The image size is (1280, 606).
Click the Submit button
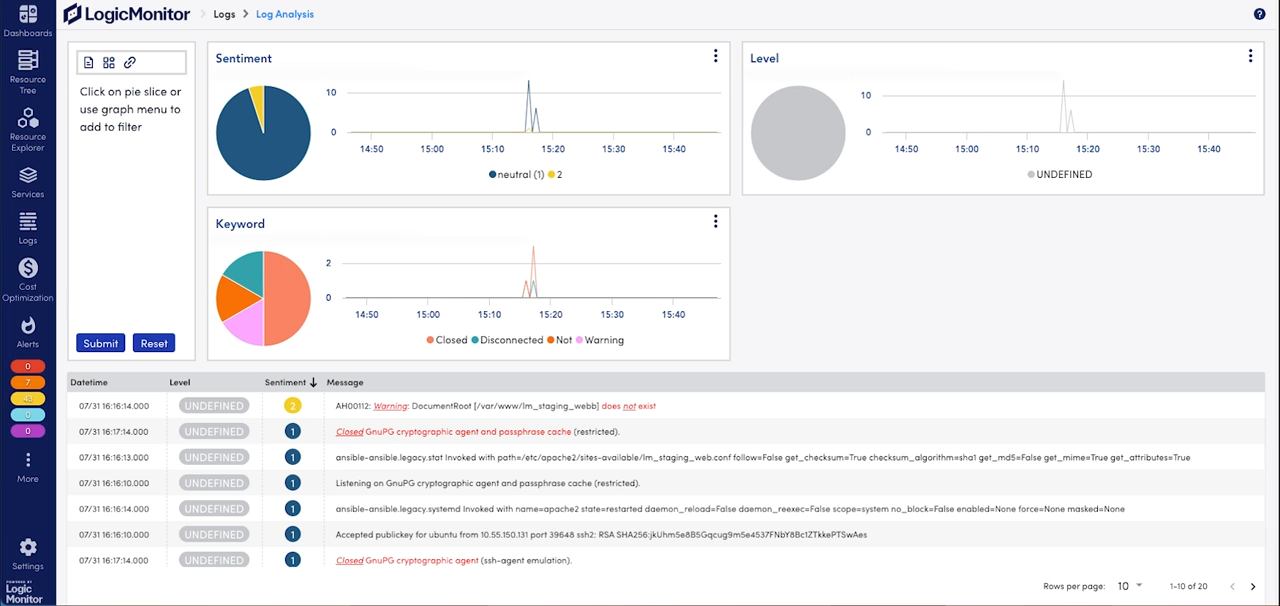100,342
